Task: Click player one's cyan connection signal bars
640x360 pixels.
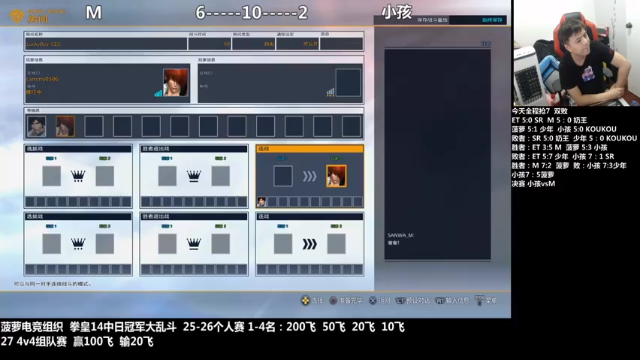Action: (x=158, y=93)
